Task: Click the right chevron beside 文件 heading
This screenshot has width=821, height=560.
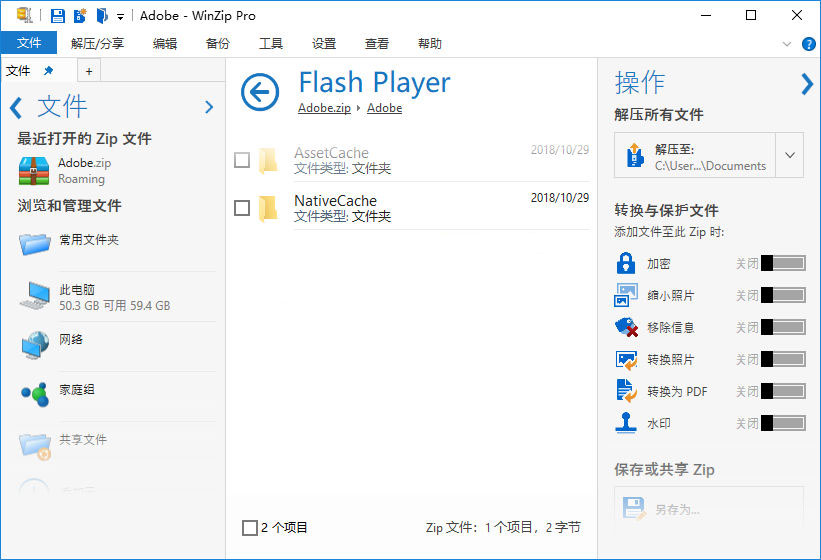Action: coord(209,107)
